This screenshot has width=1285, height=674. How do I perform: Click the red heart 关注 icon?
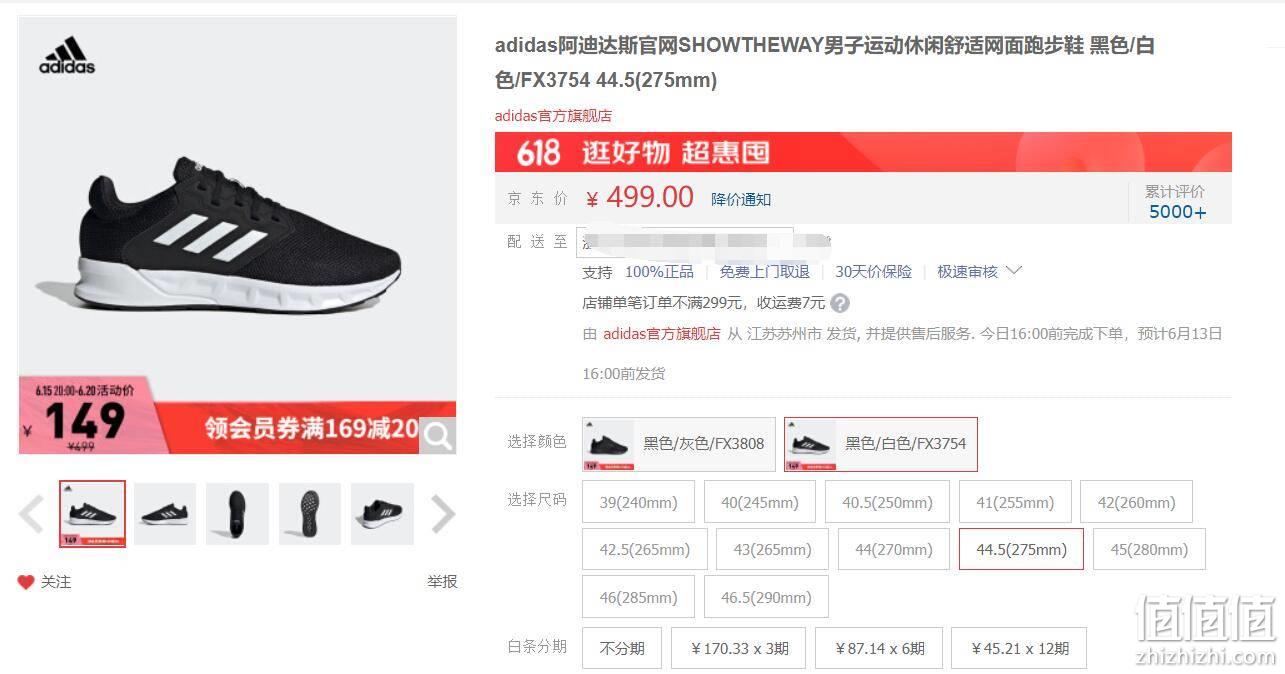click(x=26, y=582)
